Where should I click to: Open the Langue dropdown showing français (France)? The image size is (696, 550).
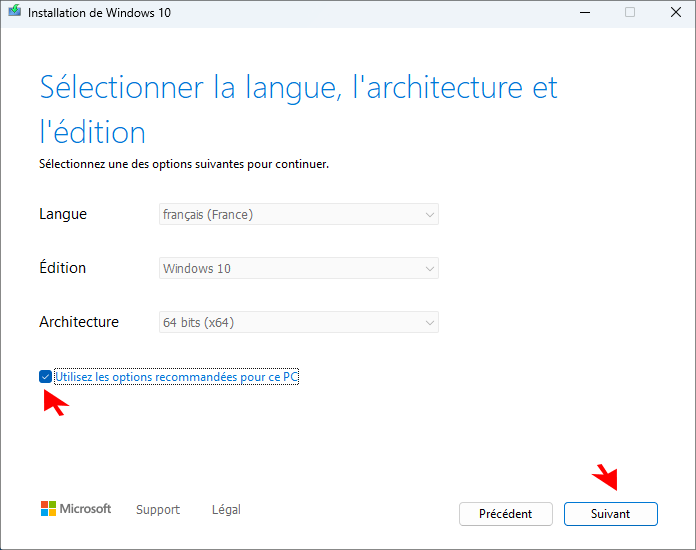click(x=299, y=214)
